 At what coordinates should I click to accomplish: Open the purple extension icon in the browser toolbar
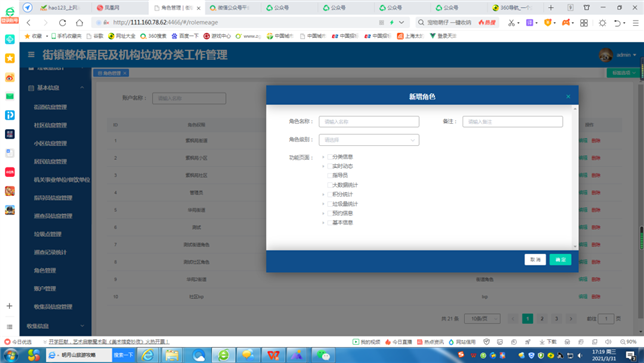tap(530, 23)
